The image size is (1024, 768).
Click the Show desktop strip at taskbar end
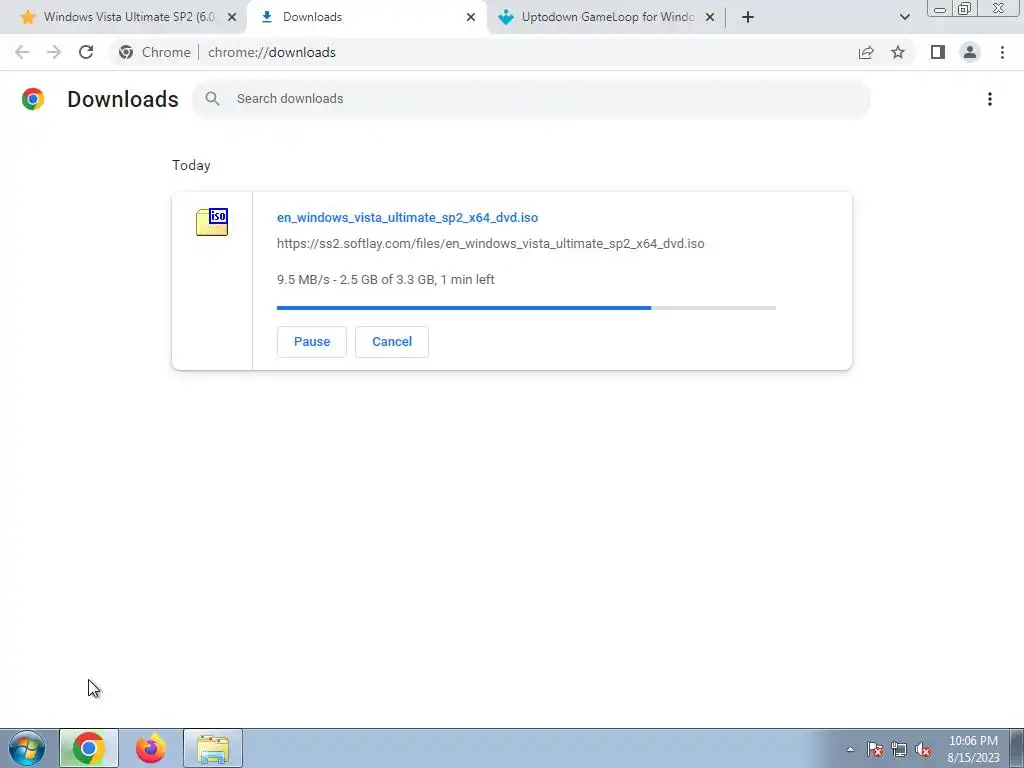click(1016, 748)
